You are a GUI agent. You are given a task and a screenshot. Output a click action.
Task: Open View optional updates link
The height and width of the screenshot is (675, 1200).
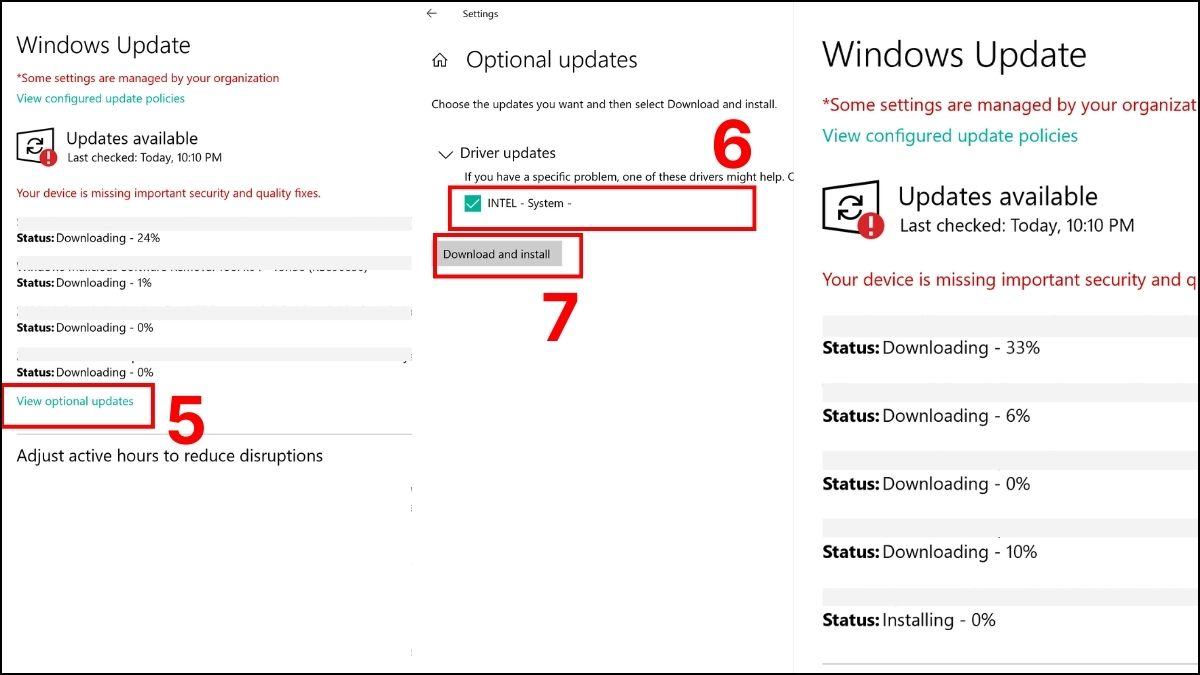pos(75,401)
